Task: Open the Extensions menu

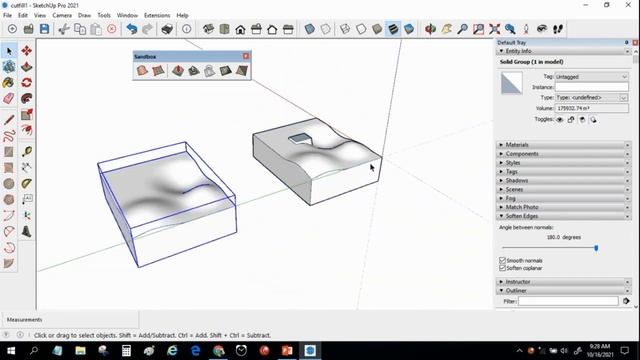Action: pyautogui.click(x=157, y=15)
